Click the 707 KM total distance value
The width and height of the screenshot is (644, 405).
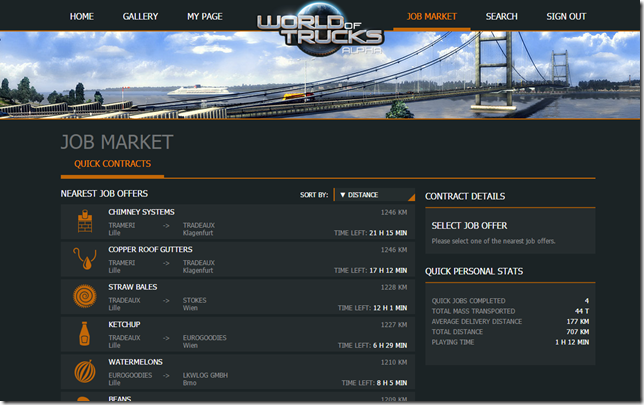point(577,331)
